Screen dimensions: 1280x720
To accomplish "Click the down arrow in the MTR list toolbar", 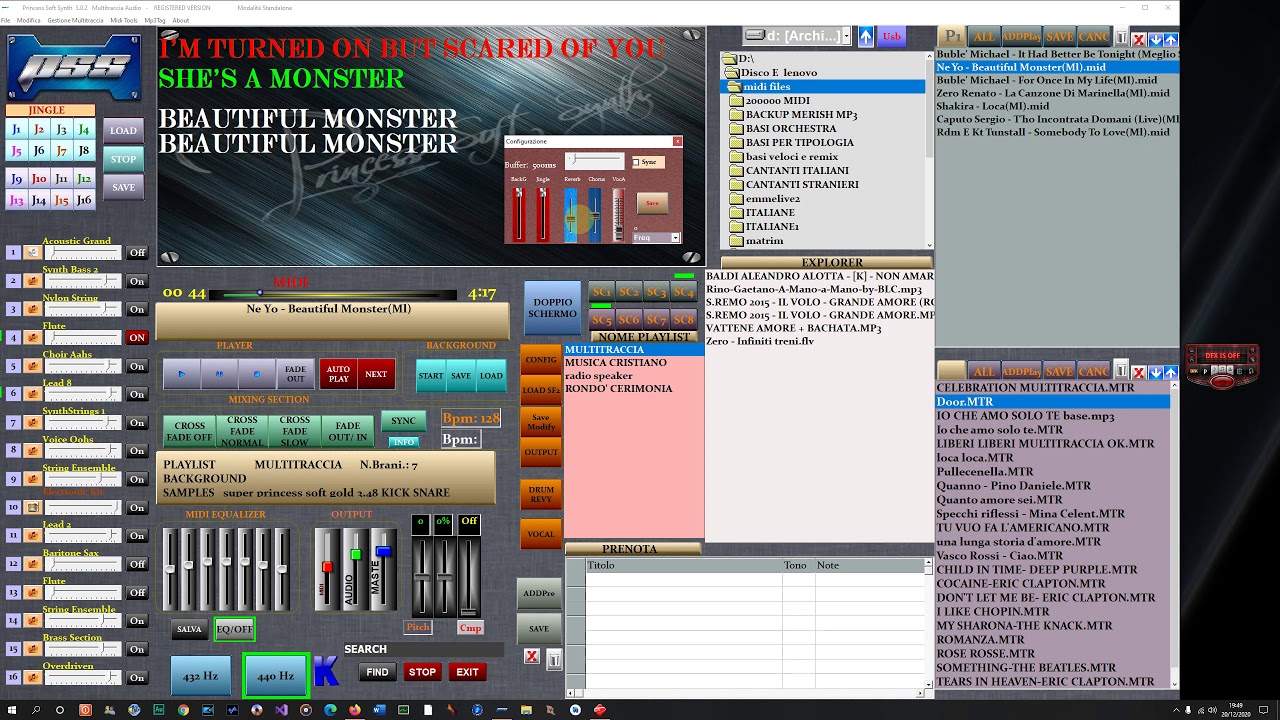I will 1155,372.
